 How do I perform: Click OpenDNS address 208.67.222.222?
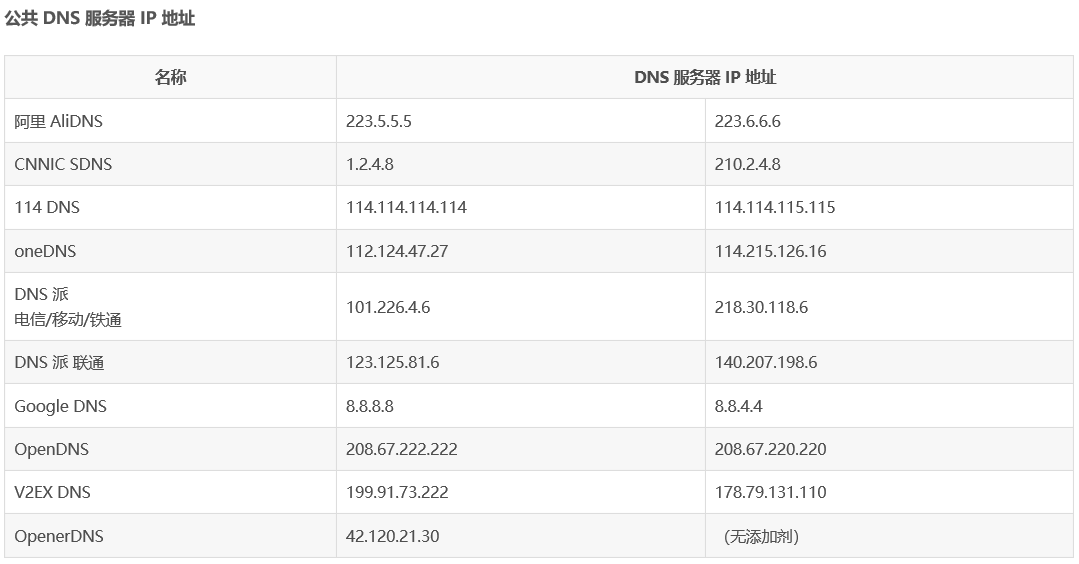pos(521,449)
